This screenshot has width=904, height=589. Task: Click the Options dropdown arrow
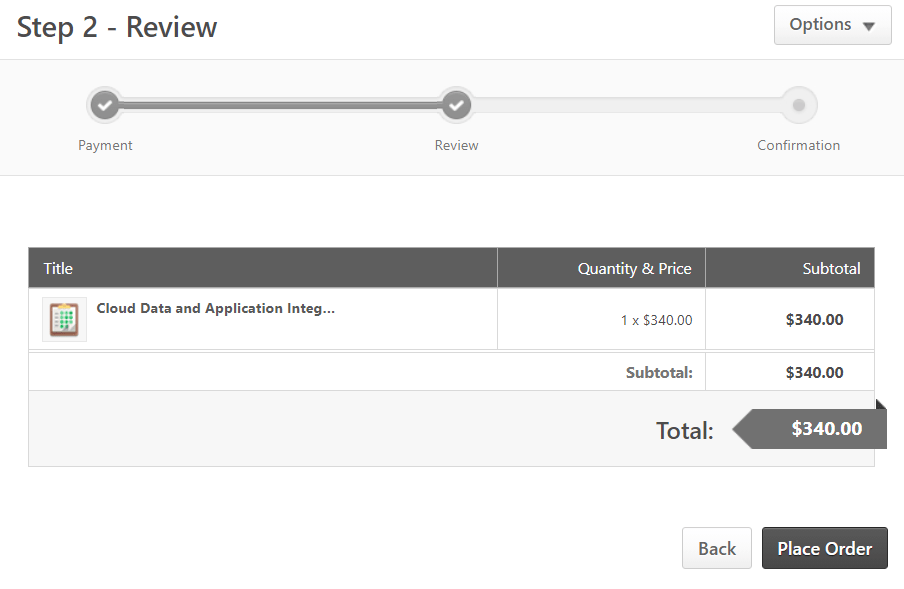pos(869,26)
